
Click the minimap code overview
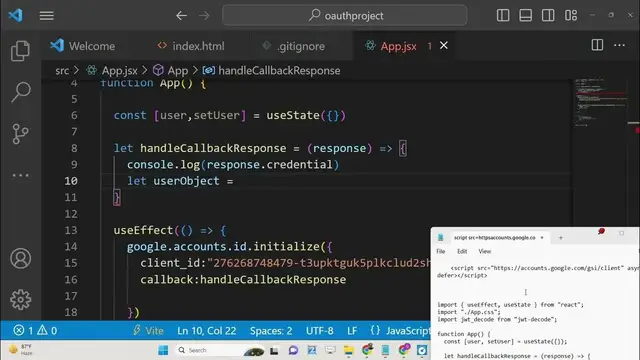point(601,103)
